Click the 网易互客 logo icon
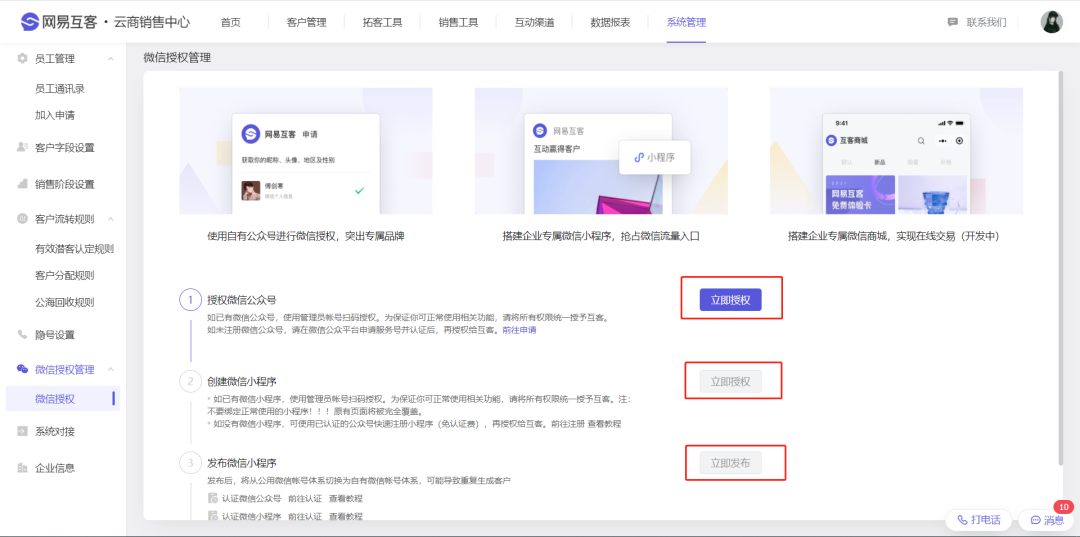Viewport: 1080px width, 537px height. point(30,22)
